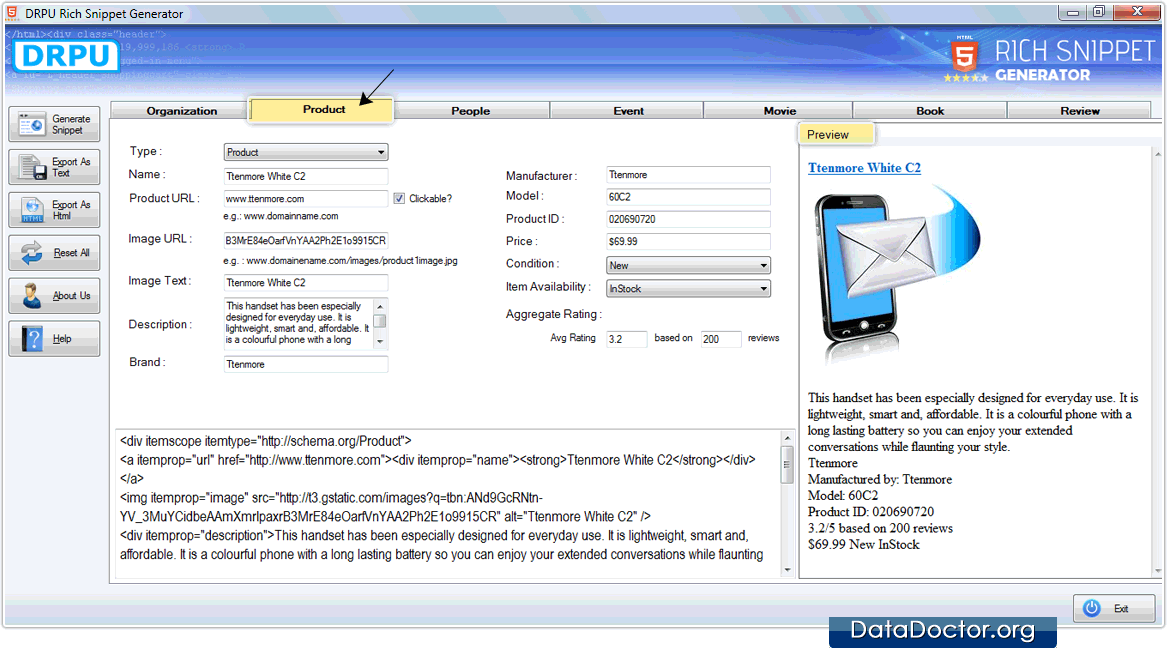Click the Image URL input field
This screenshot has height=648, width=1167.
pos(306,240)
